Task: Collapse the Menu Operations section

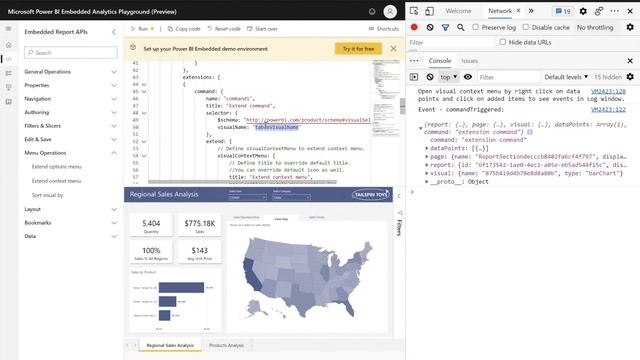Action: pyautogui.click(x=71, y=153)
